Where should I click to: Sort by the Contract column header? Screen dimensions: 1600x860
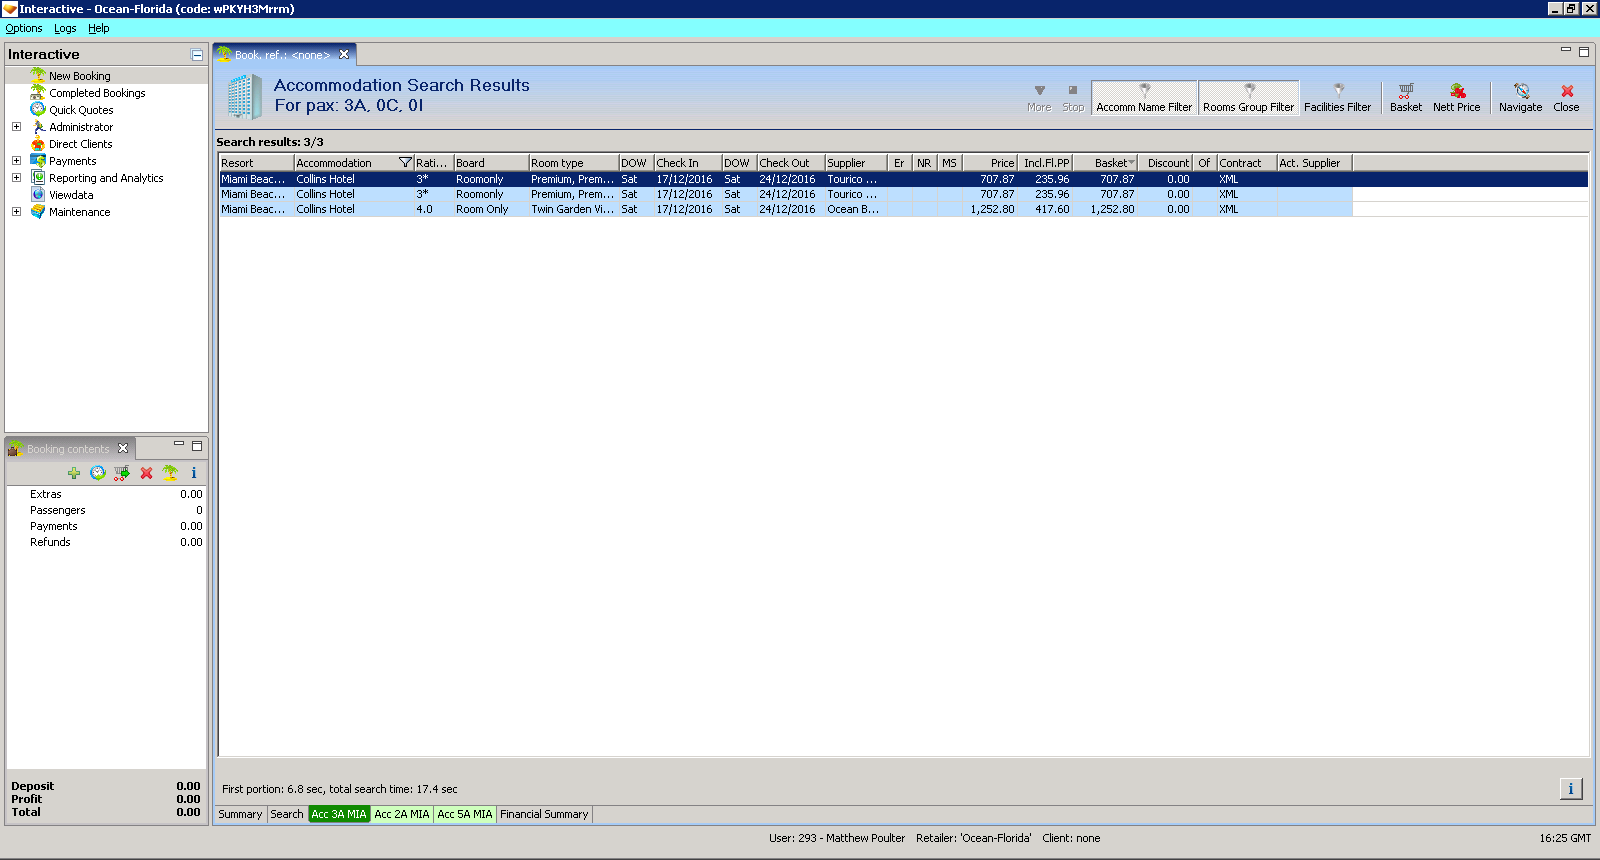[1247, 163]
